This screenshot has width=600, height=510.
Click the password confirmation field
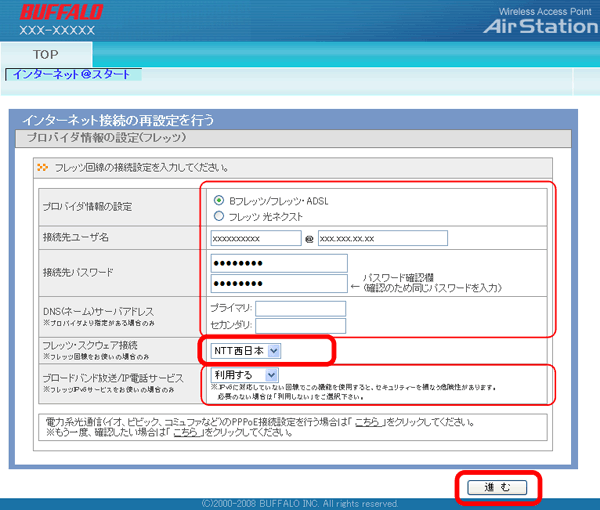[x=279, y=284]
